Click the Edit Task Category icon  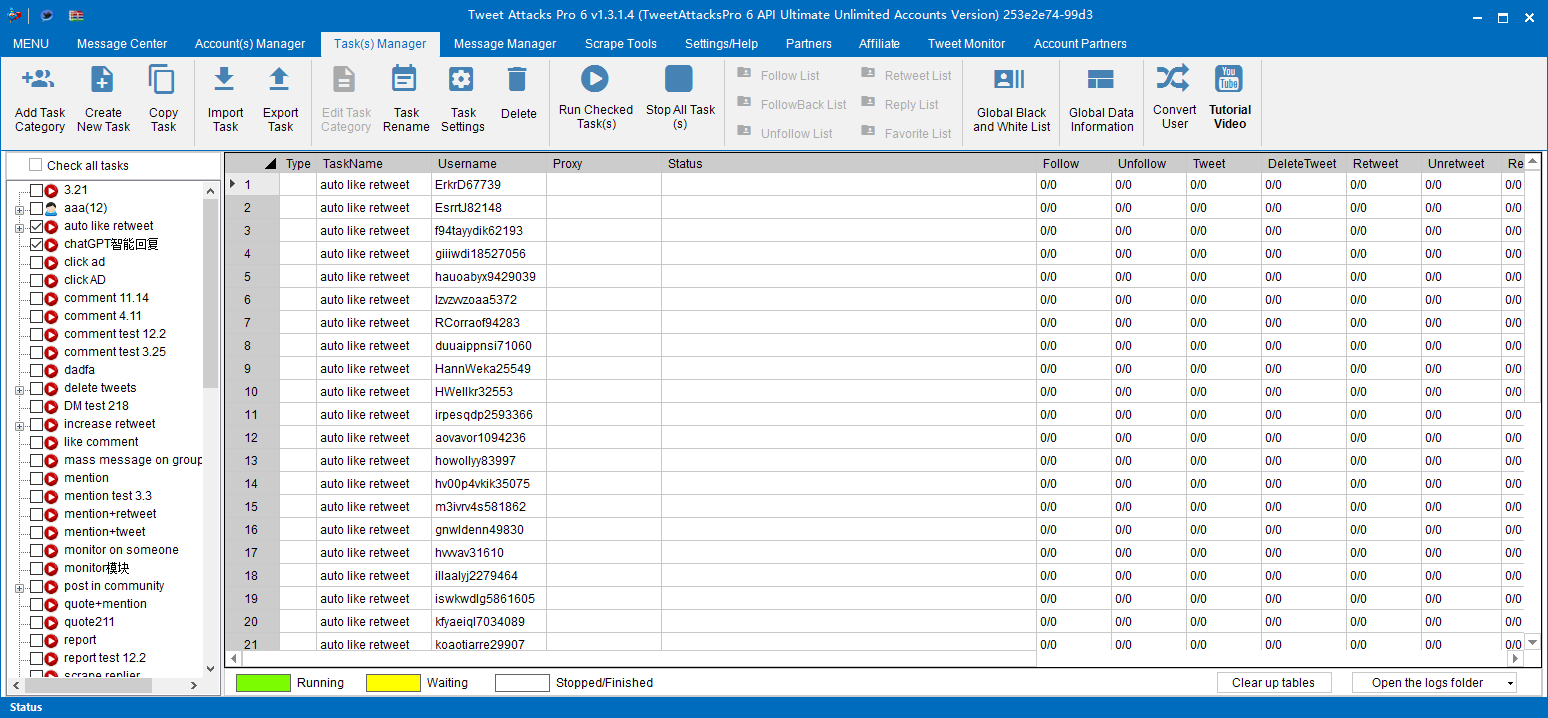tap(344, 80)
